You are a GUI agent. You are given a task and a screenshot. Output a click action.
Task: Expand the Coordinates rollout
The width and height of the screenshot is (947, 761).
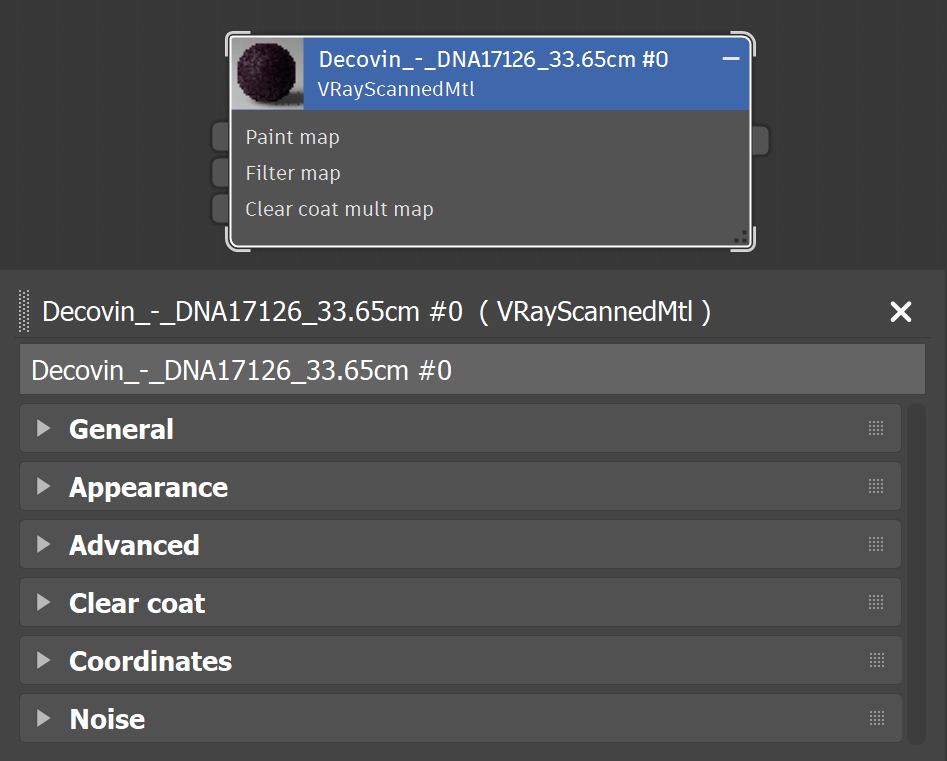pos(43,660)
